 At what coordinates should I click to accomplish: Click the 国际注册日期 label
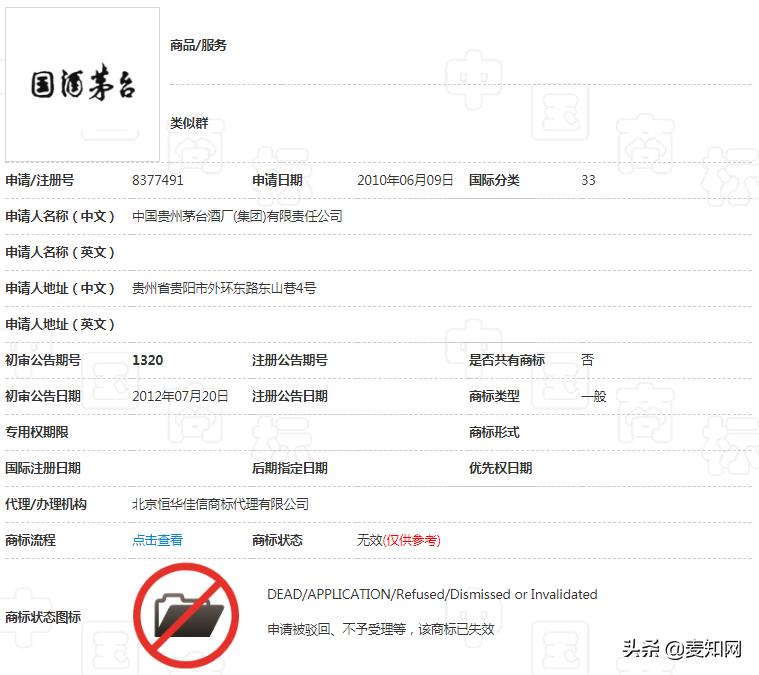pos(43,468)
